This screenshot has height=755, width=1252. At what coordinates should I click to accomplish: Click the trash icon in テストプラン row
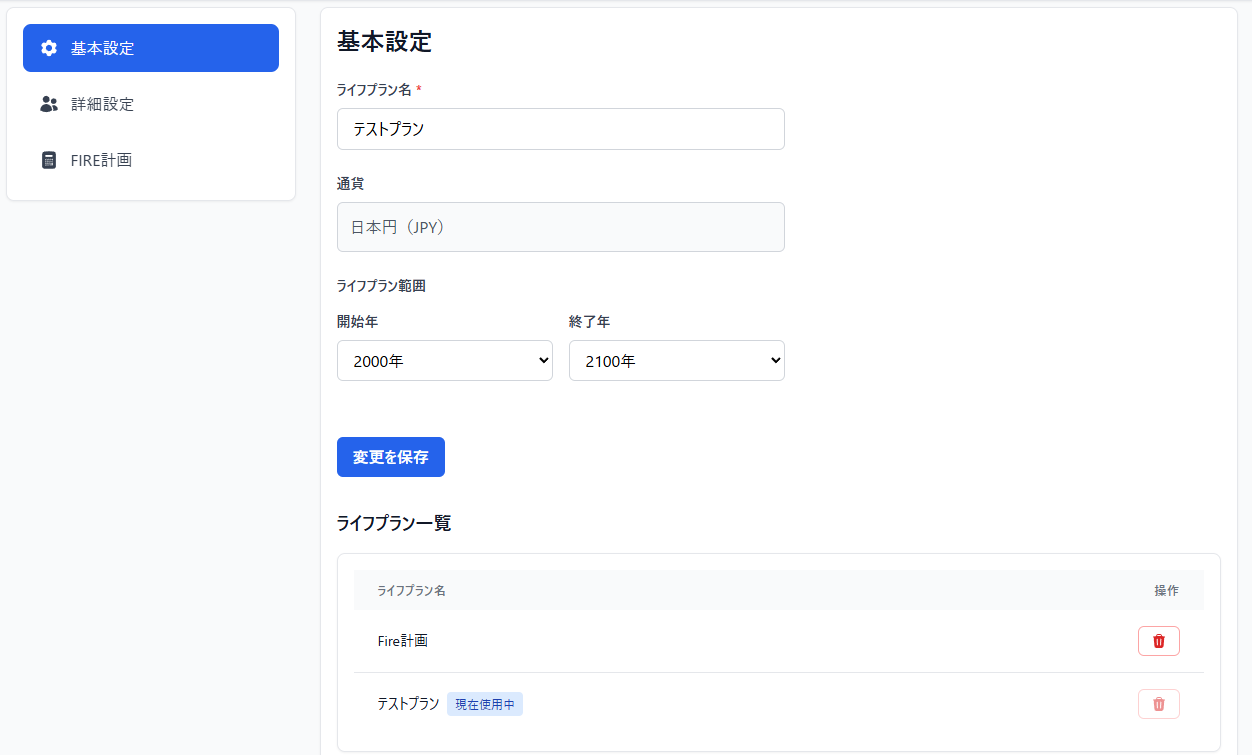[1159, 704]
